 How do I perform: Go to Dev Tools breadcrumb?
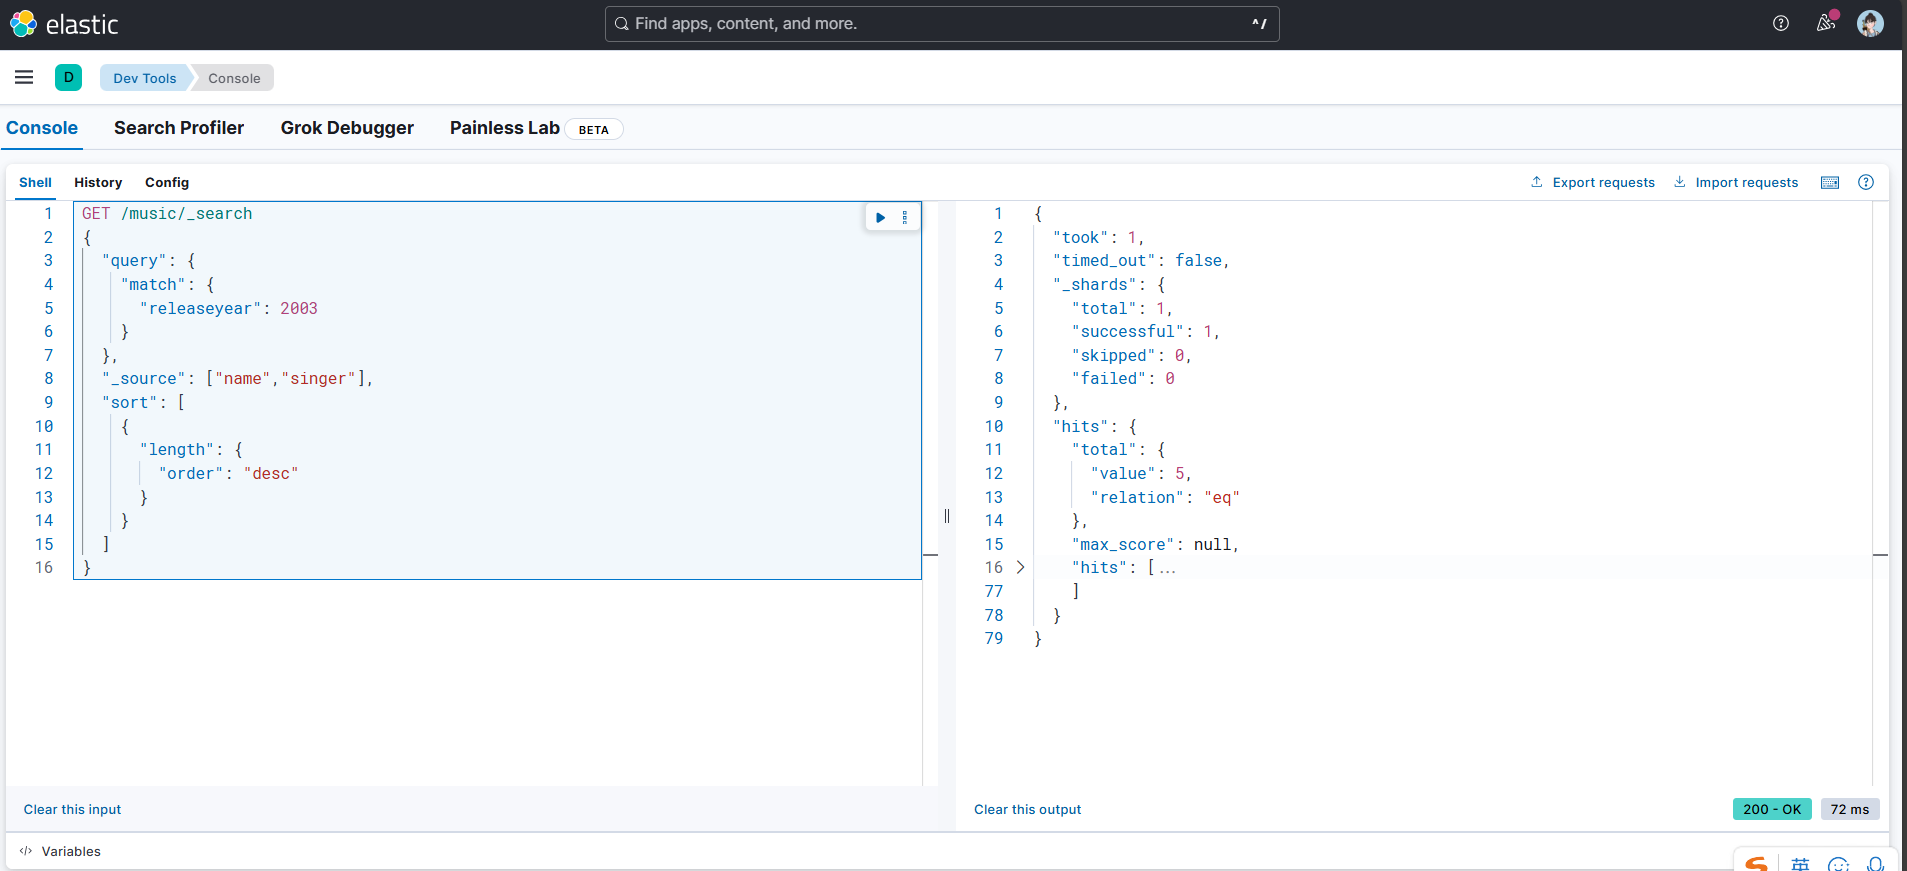145,78
